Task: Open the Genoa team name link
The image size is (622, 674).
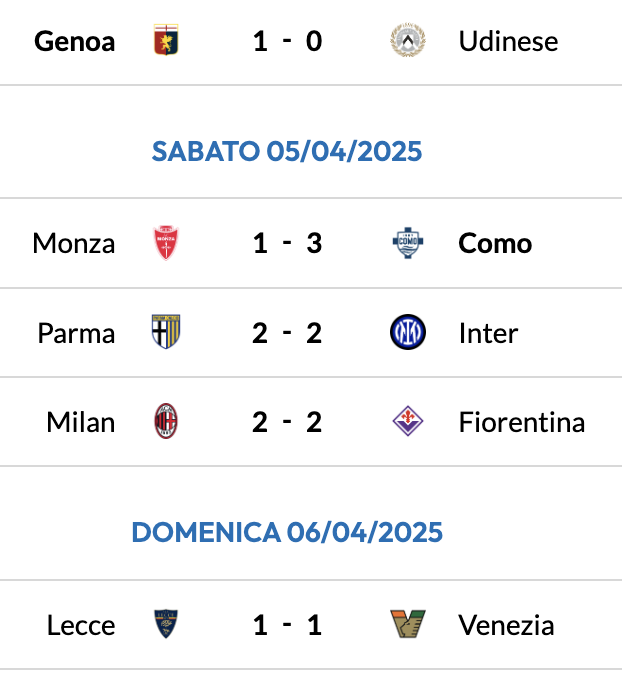Action: [75, 41]
